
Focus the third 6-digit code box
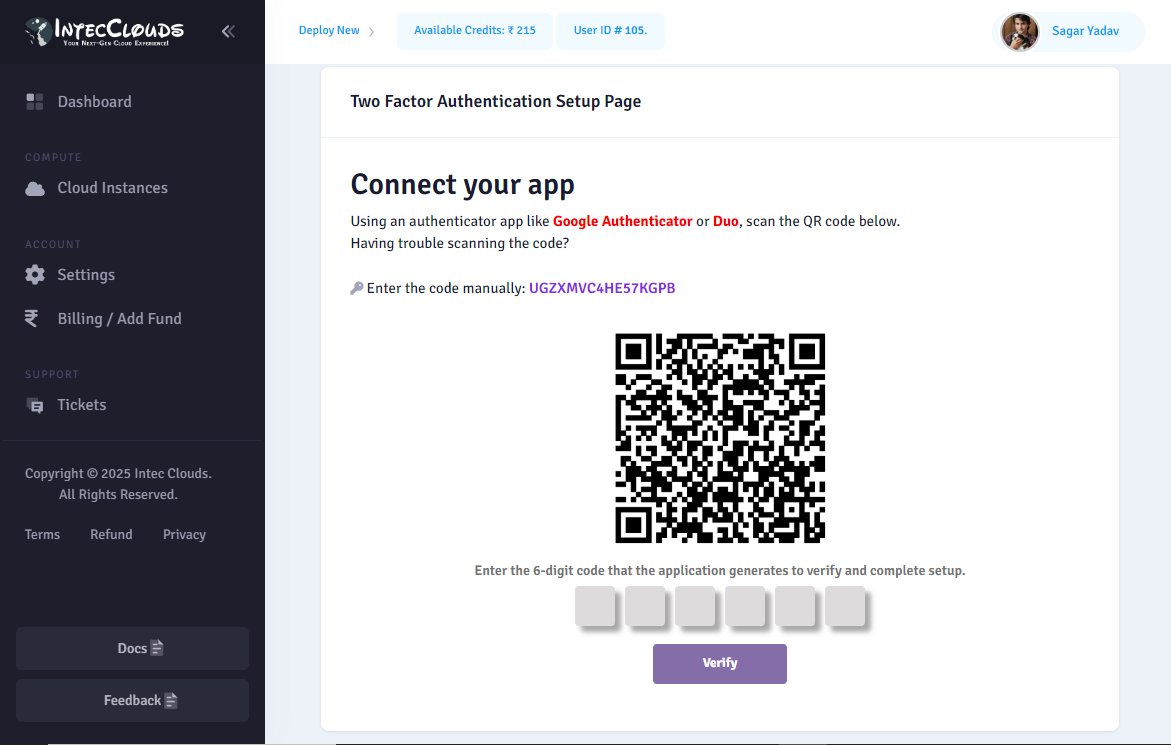695,605
